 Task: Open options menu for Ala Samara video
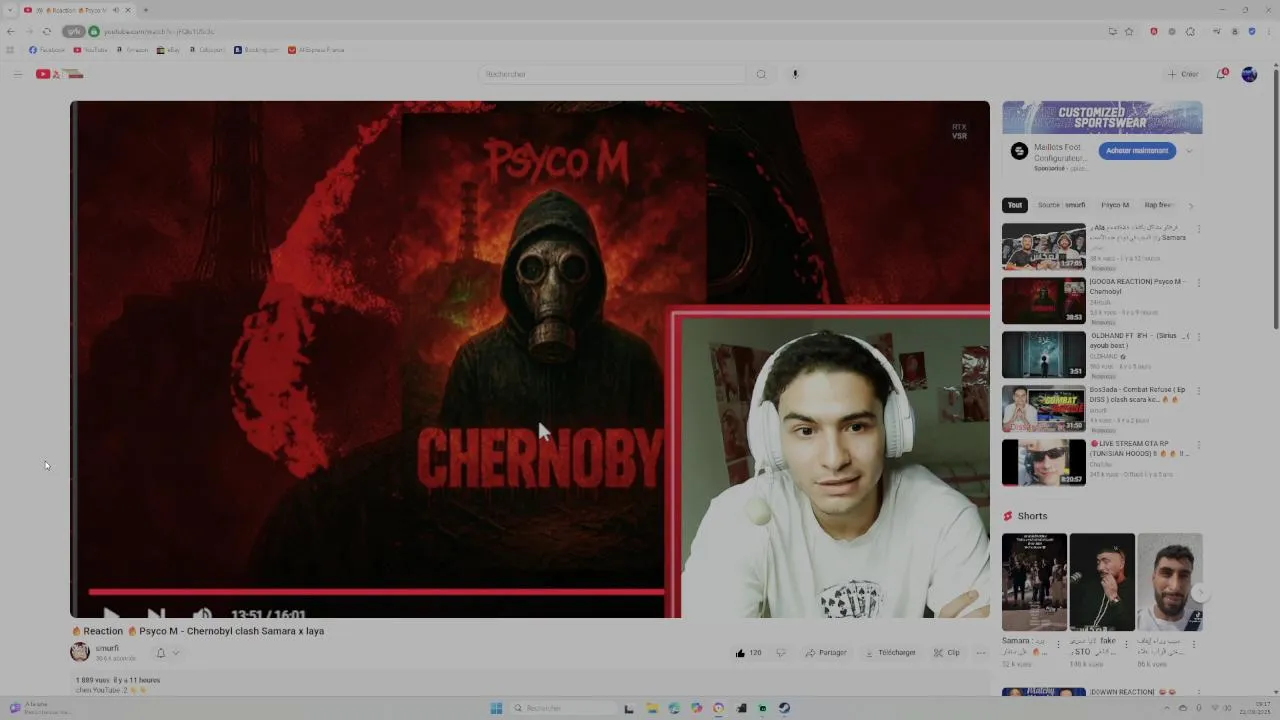click(1198, 229)
